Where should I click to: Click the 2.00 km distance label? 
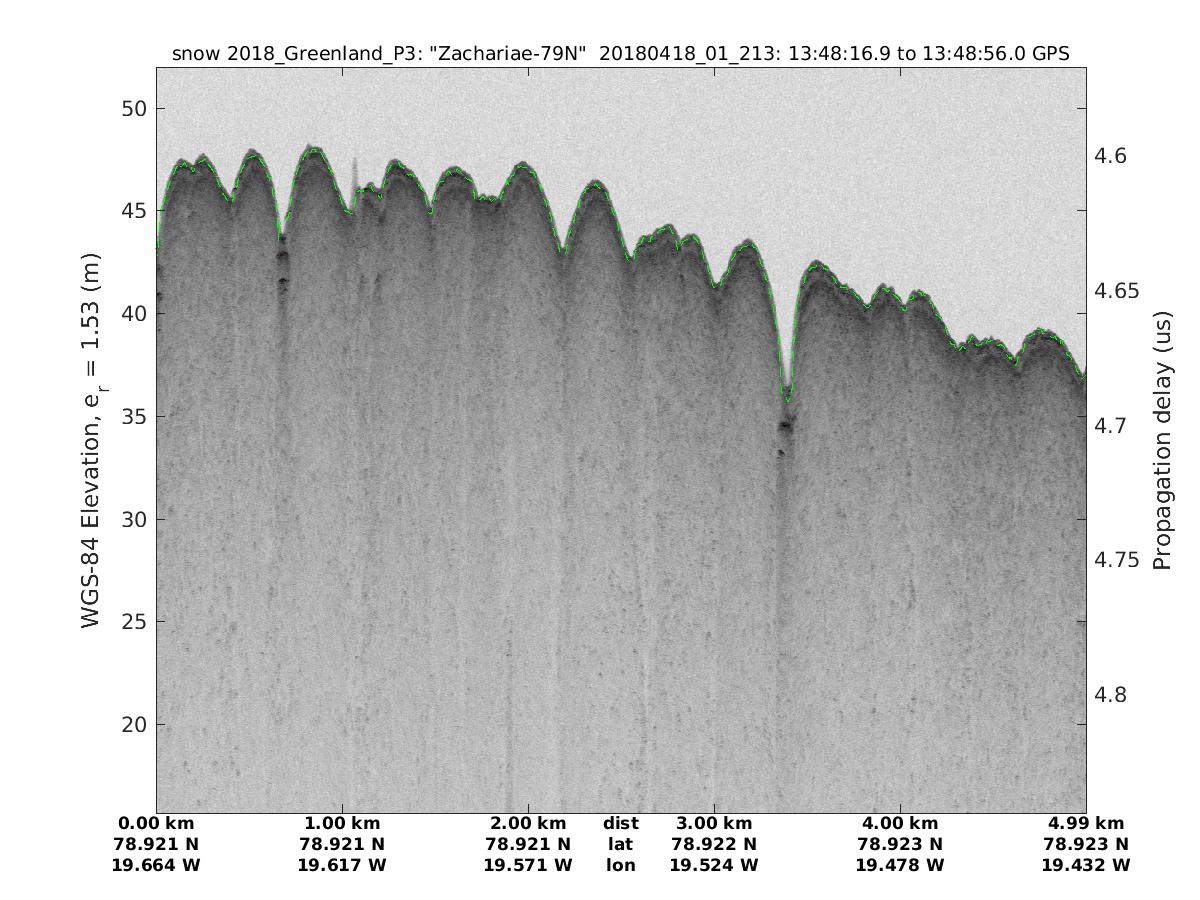528,823
